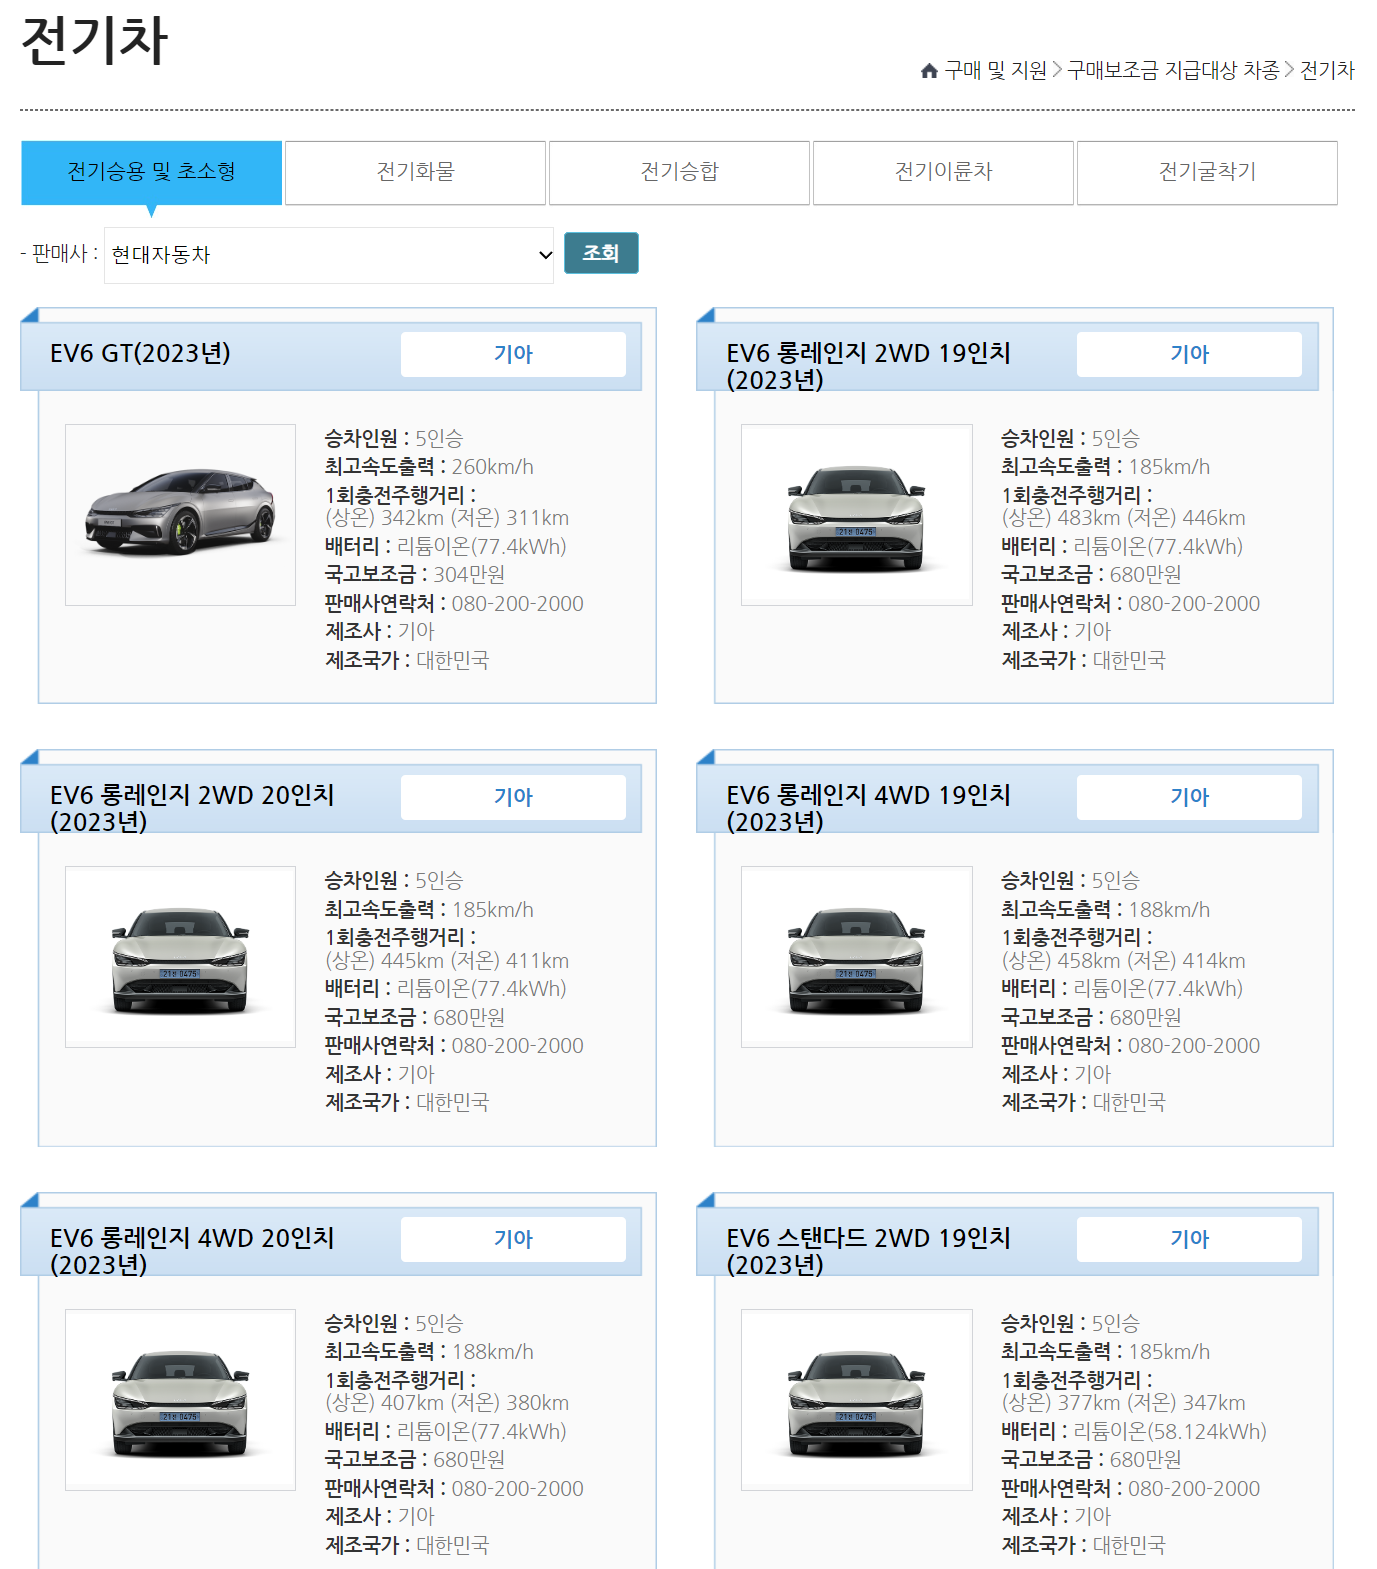This screenshot has width=1377, height=1569.
Task: Click the EV6 롱레인지 2WD 20인치 (2023년) title
Action: pyautogui.click(x=192, y=808)
